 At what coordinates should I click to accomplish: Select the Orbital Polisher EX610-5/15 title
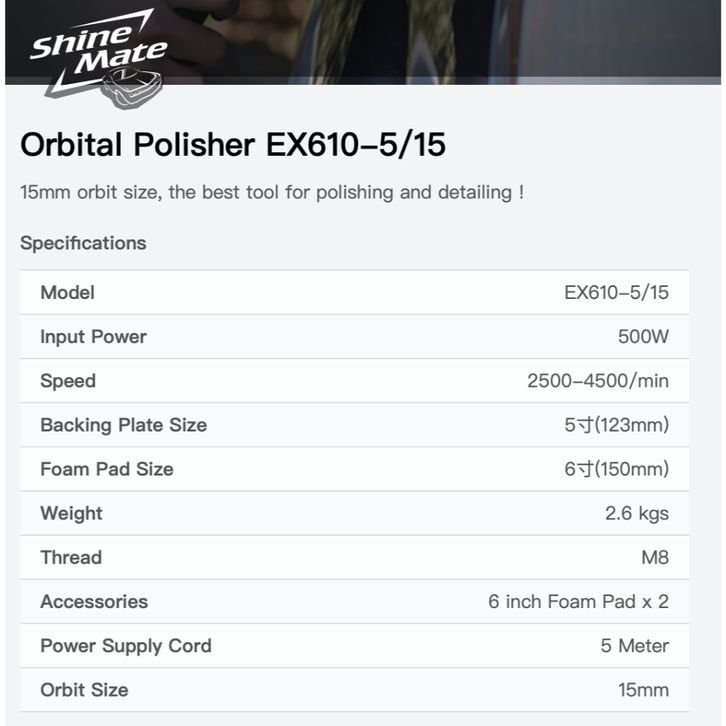coord(233,145)
